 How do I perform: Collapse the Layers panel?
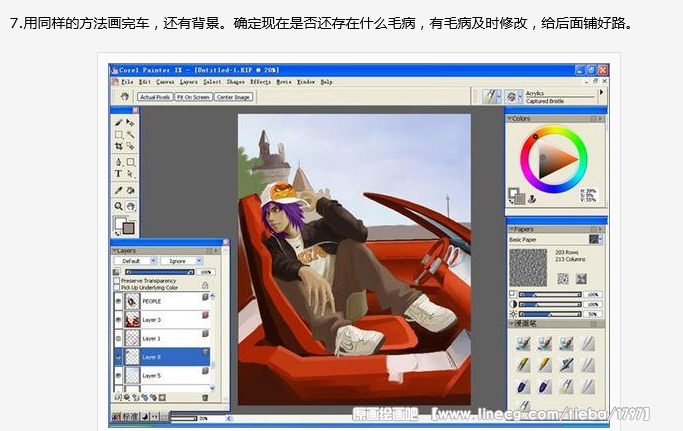(x=115, y=251)
